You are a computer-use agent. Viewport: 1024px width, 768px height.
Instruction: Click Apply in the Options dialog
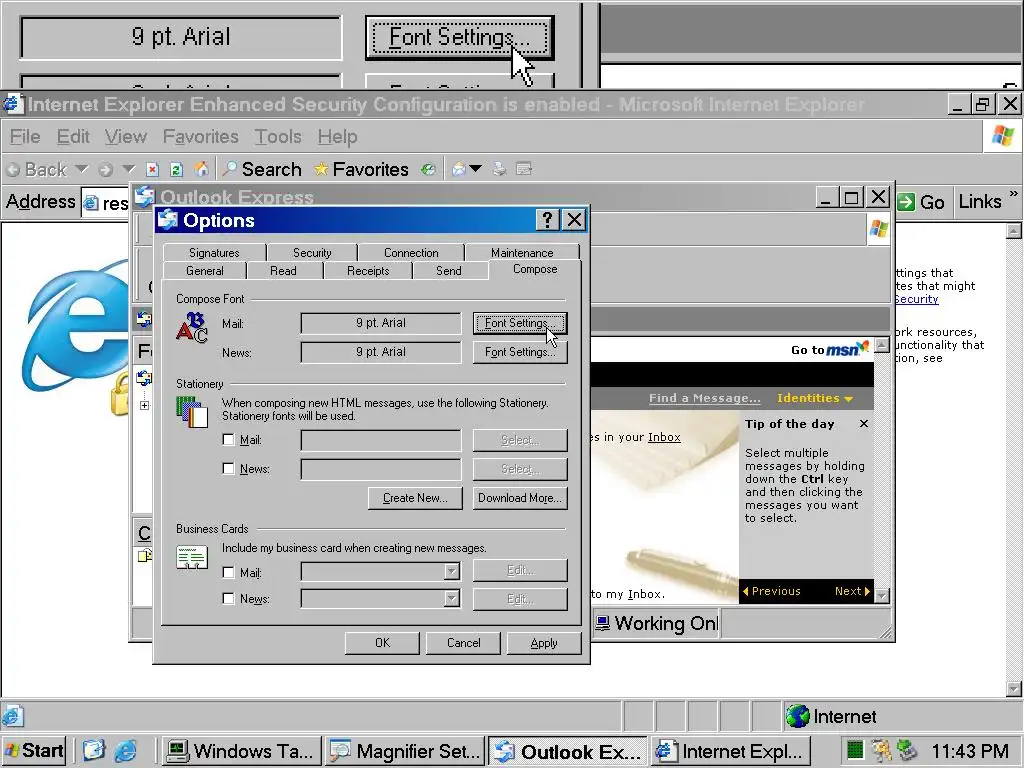pos(544,643)
